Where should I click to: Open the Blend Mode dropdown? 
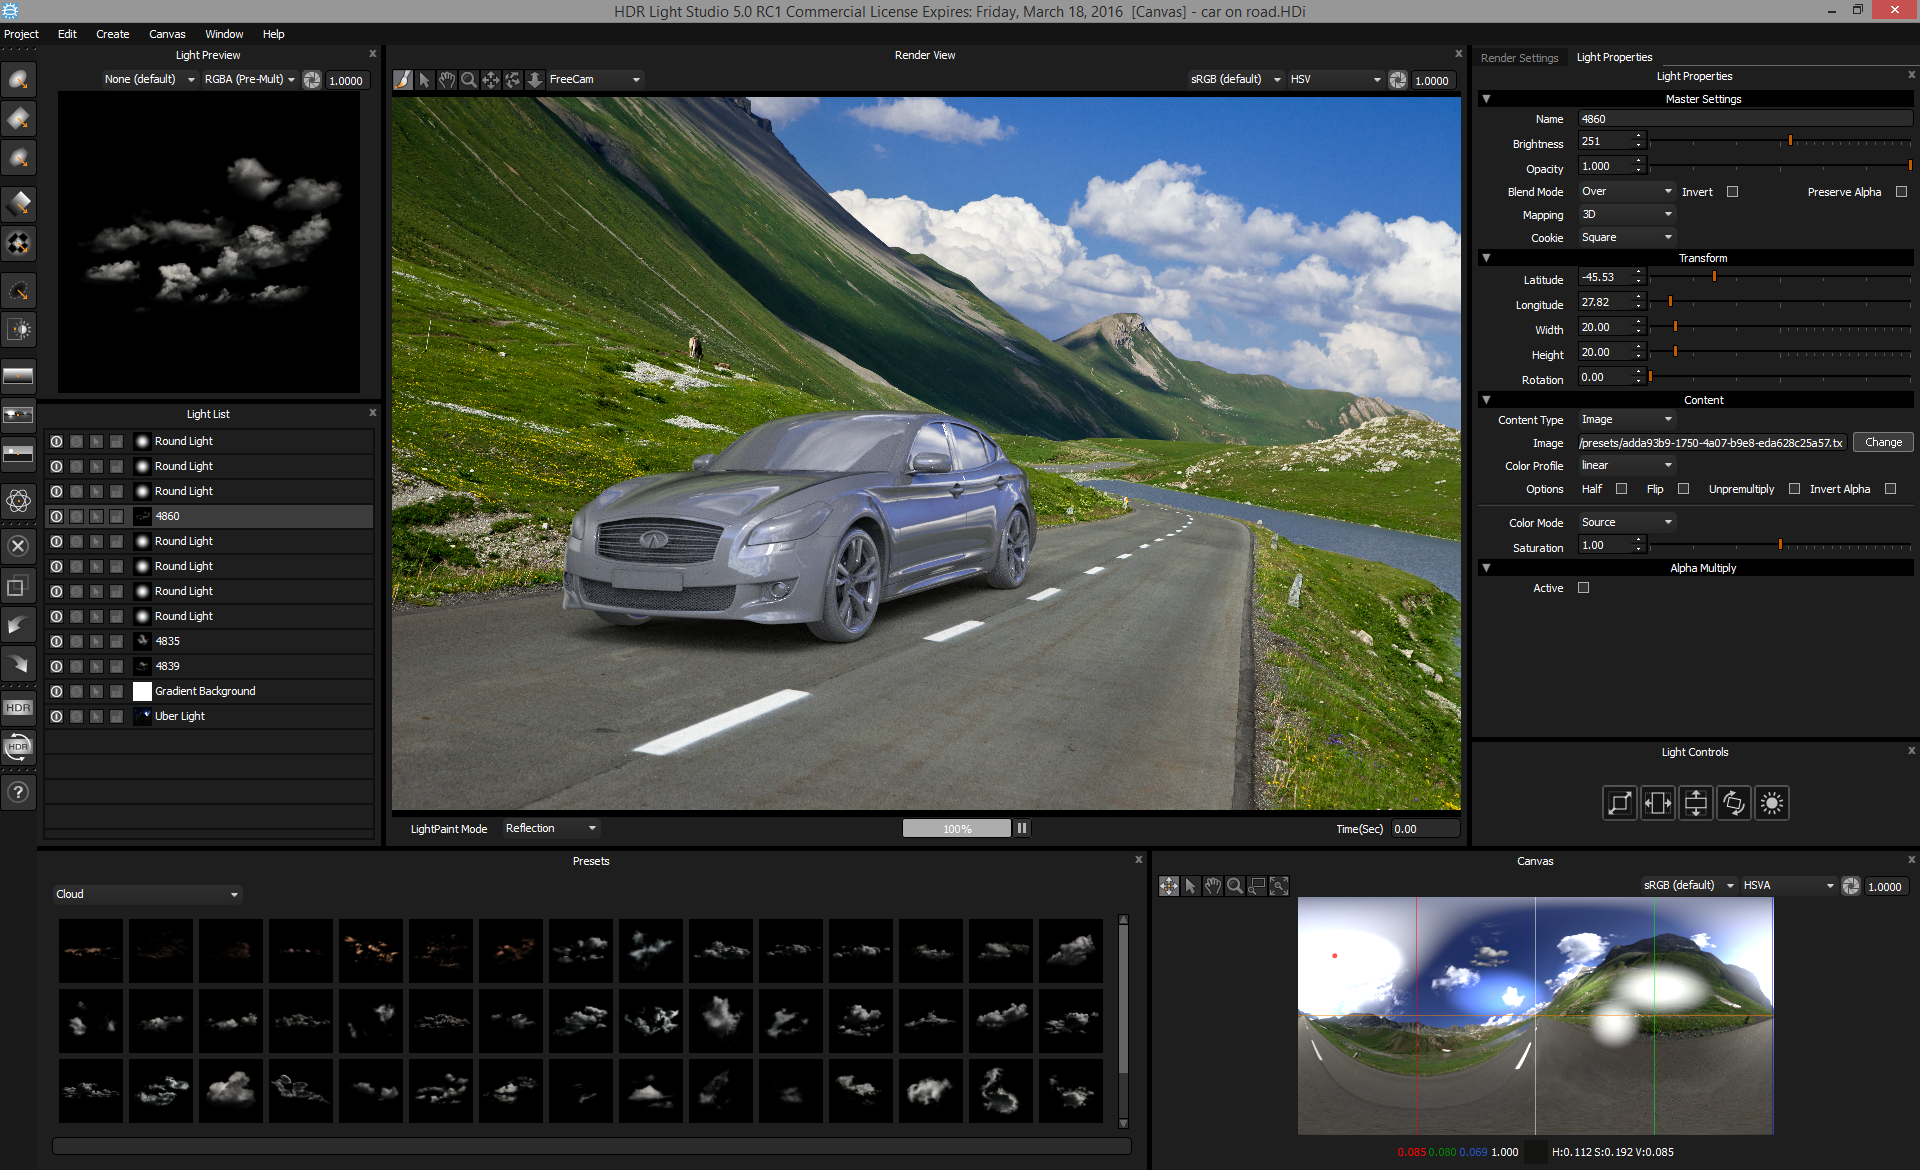point(1626,192)
